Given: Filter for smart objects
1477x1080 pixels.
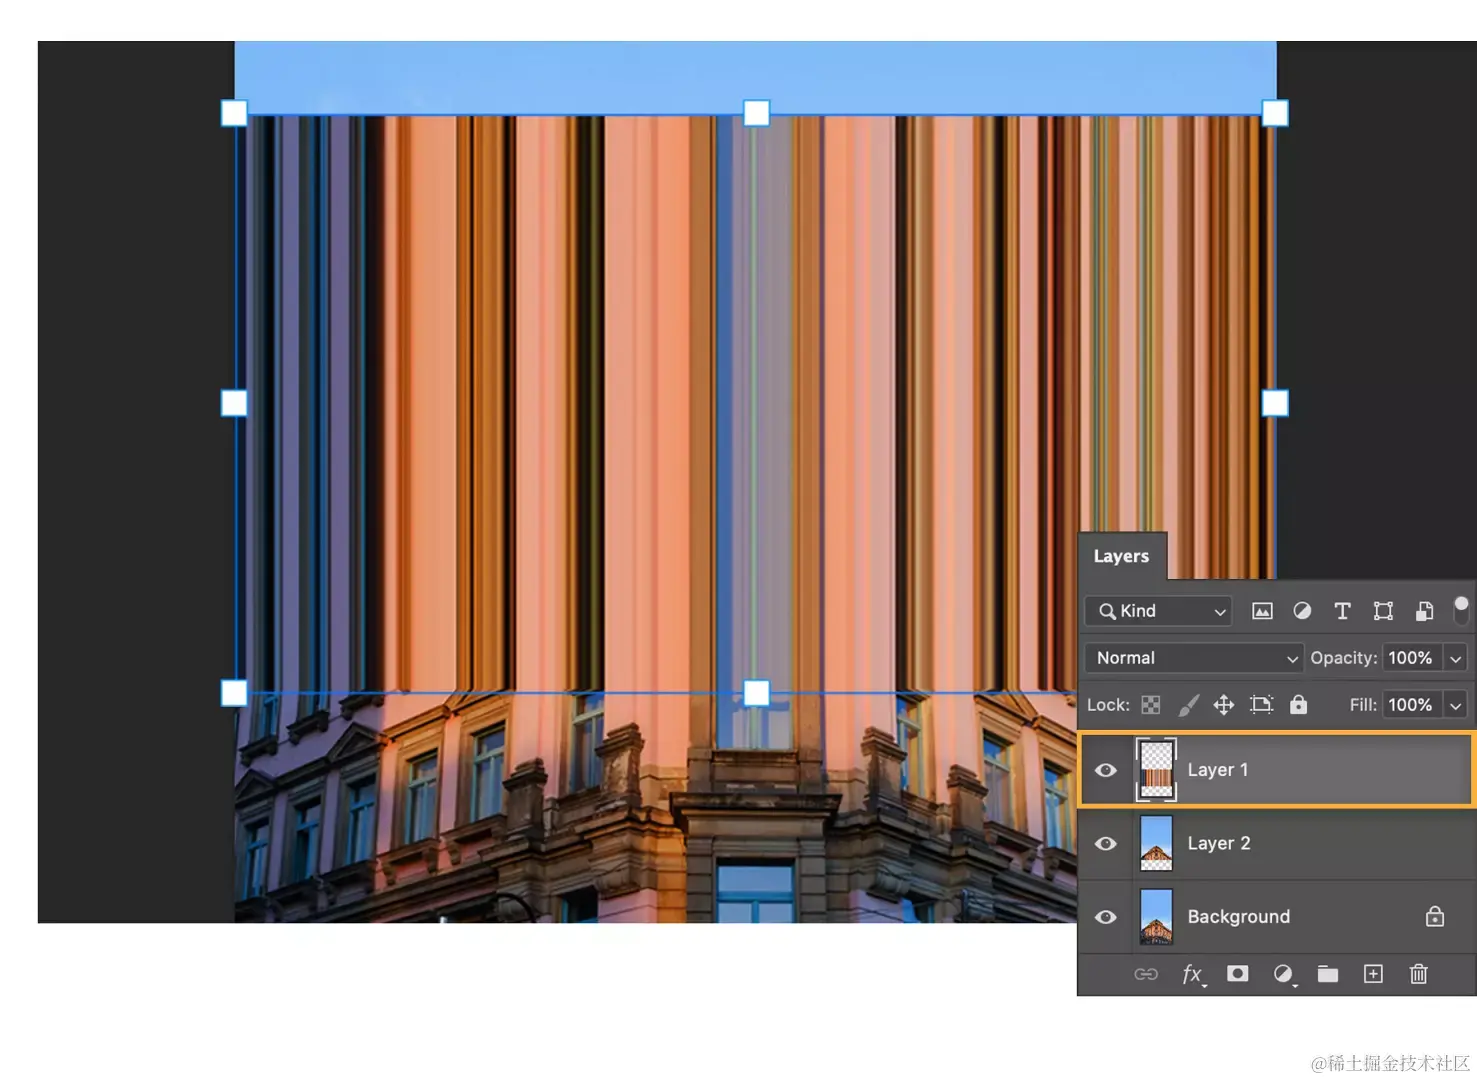Looking at the screenshot, I should pos(1424,610).
